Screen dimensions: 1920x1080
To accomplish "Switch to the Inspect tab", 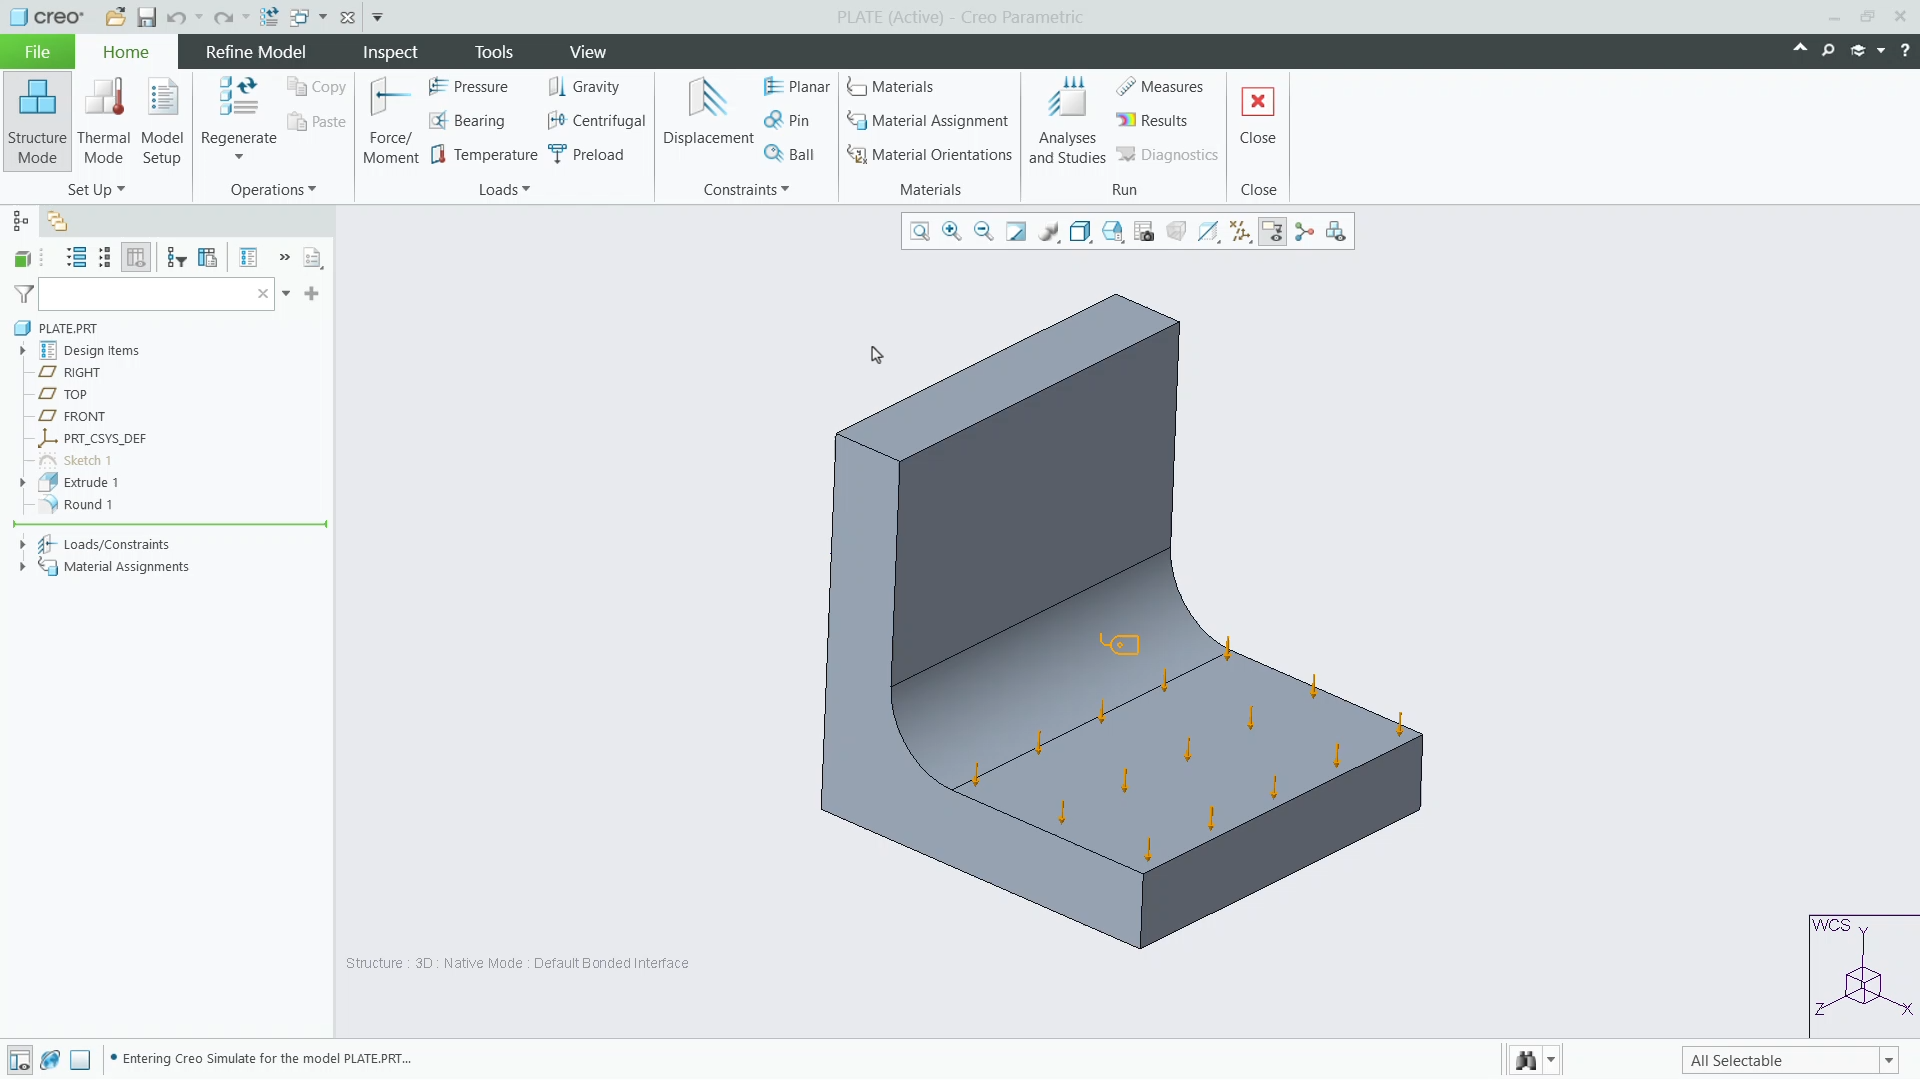I will [x=390, y=52].
